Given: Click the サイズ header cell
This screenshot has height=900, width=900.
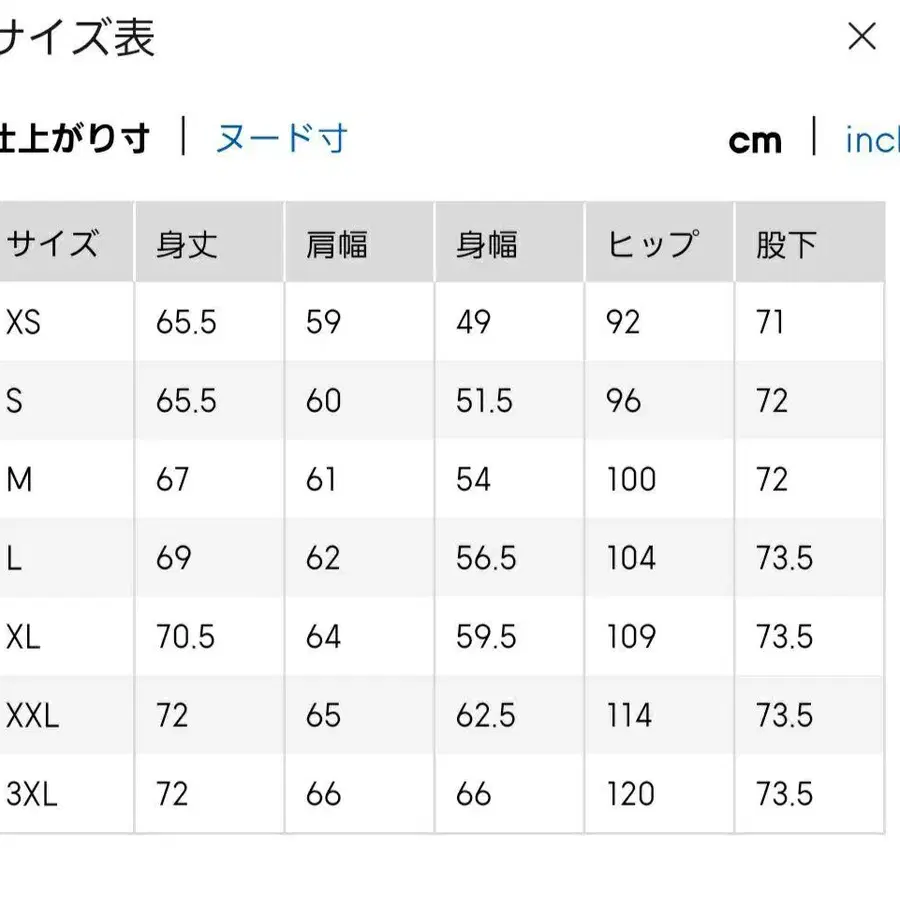Looking at the screenshot, I should pyautogui.click(x=52, y=242).
